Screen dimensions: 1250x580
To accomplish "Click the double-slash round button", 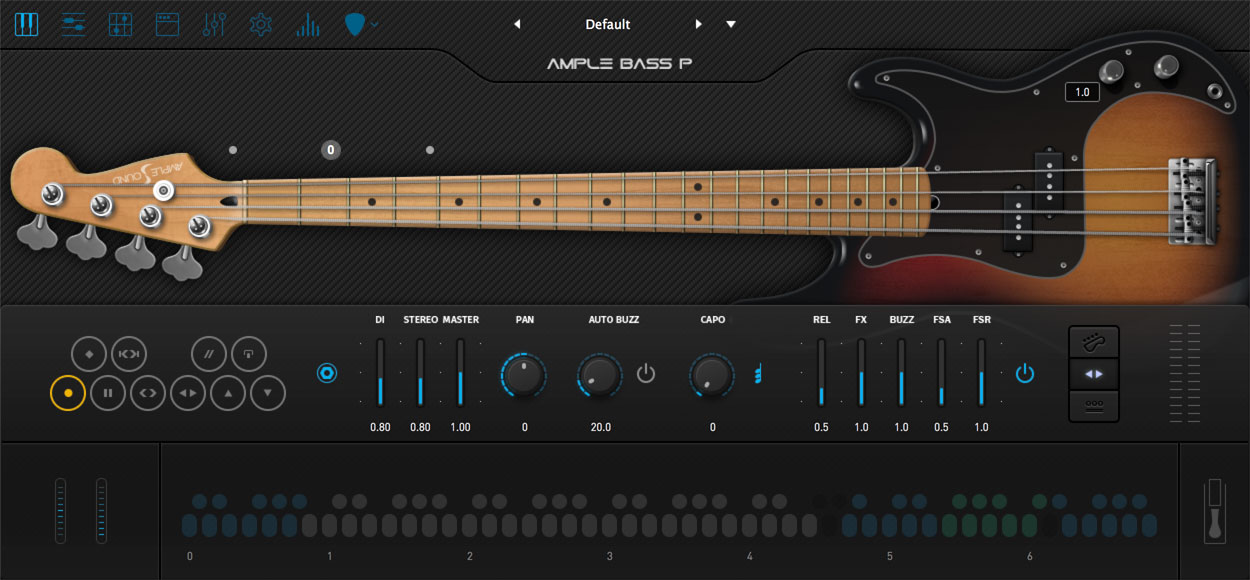I will coord(209,354).
